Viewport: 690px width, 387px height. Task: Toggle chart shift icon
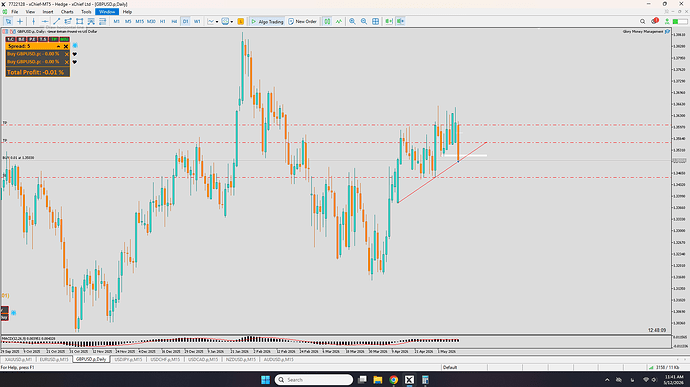(400, 21)
